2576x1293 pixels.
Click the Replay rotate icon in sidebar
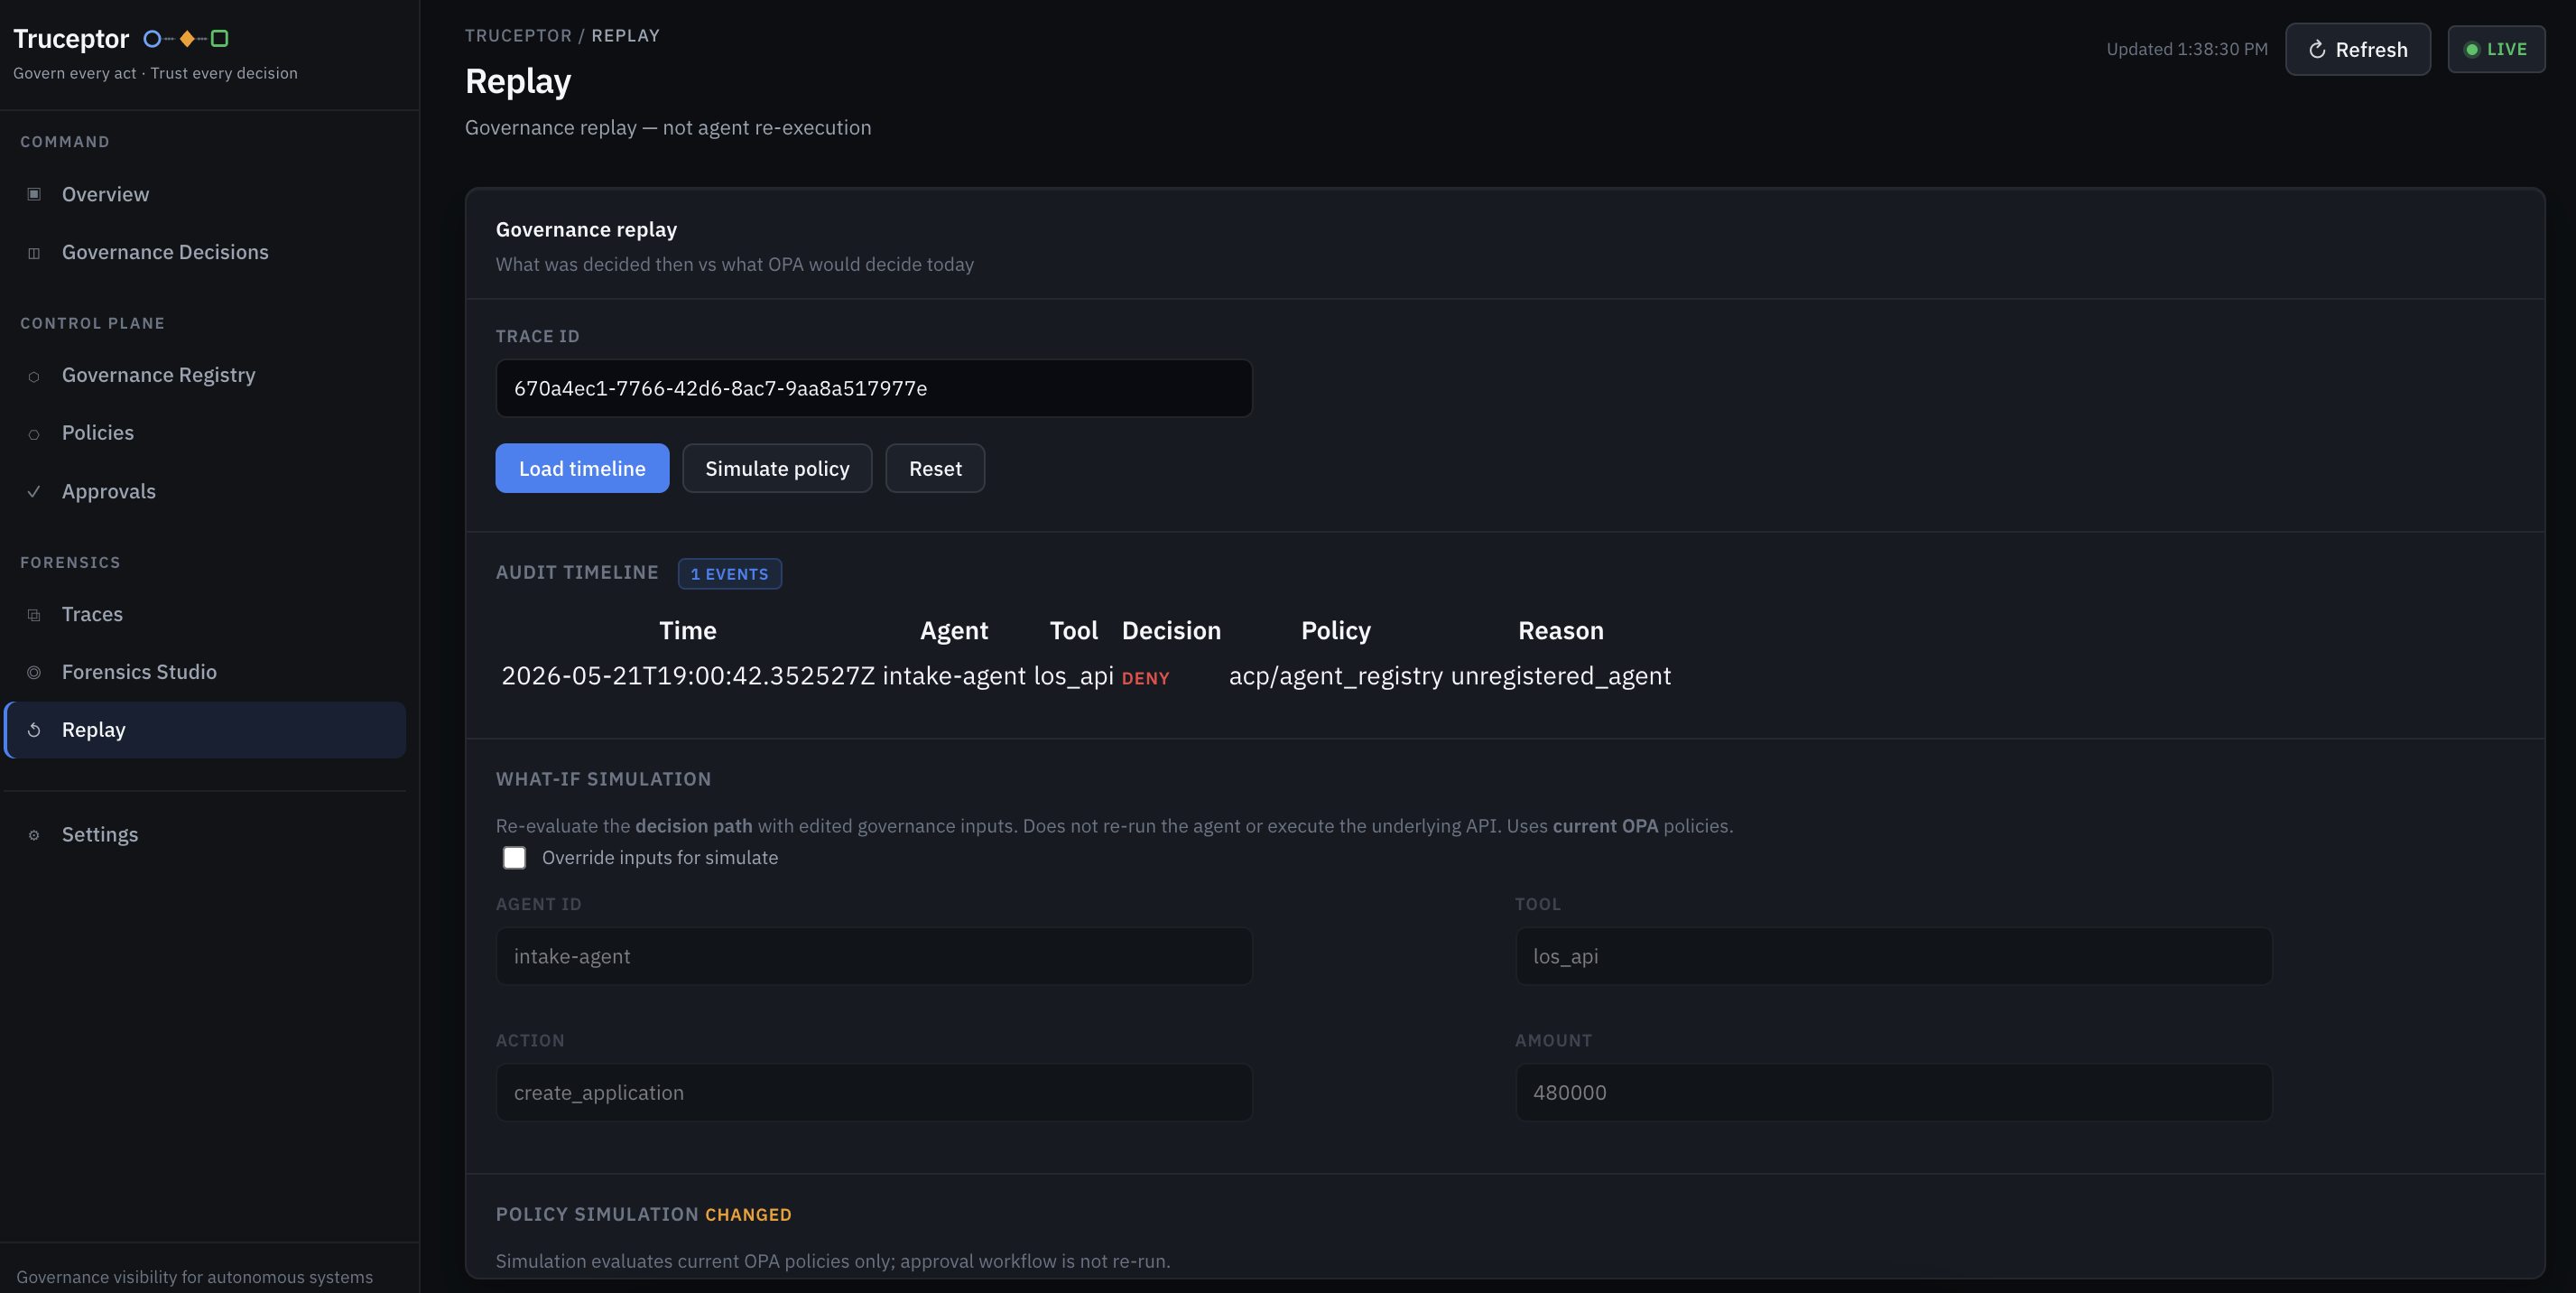(34, 730)
